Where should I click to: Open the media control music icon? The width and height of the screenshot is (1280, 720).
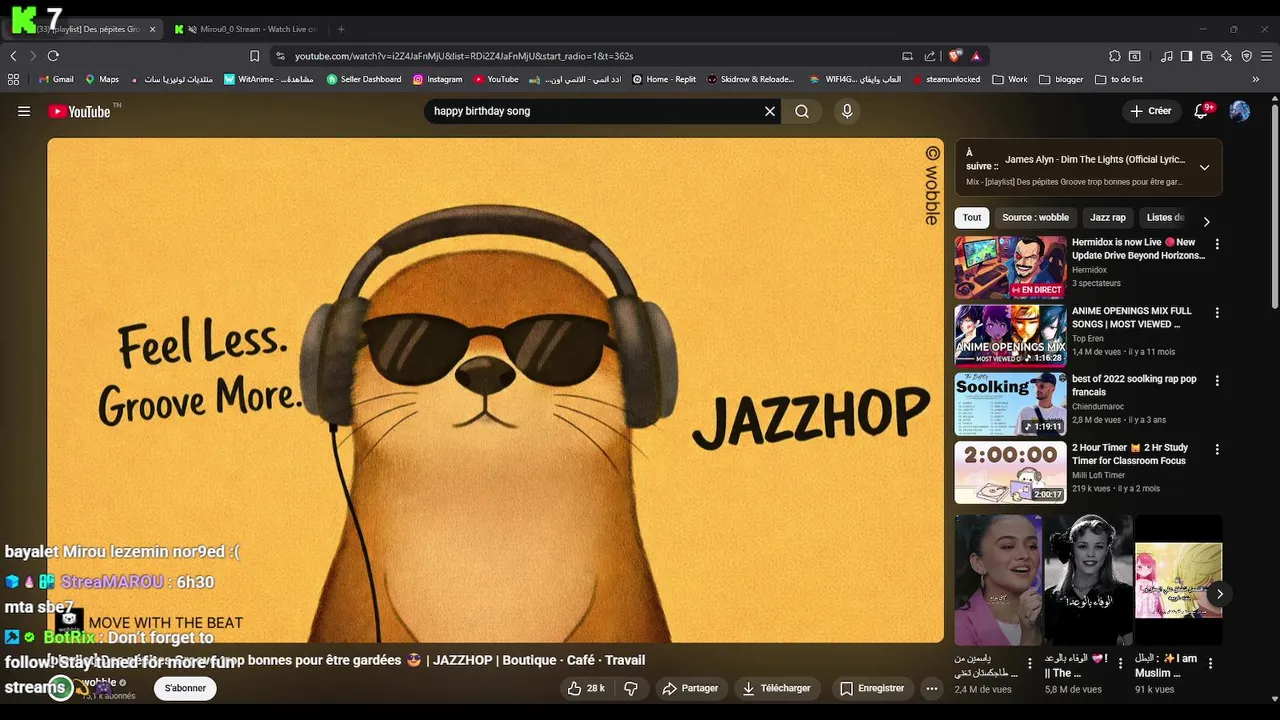click(x=1166, y=56)
